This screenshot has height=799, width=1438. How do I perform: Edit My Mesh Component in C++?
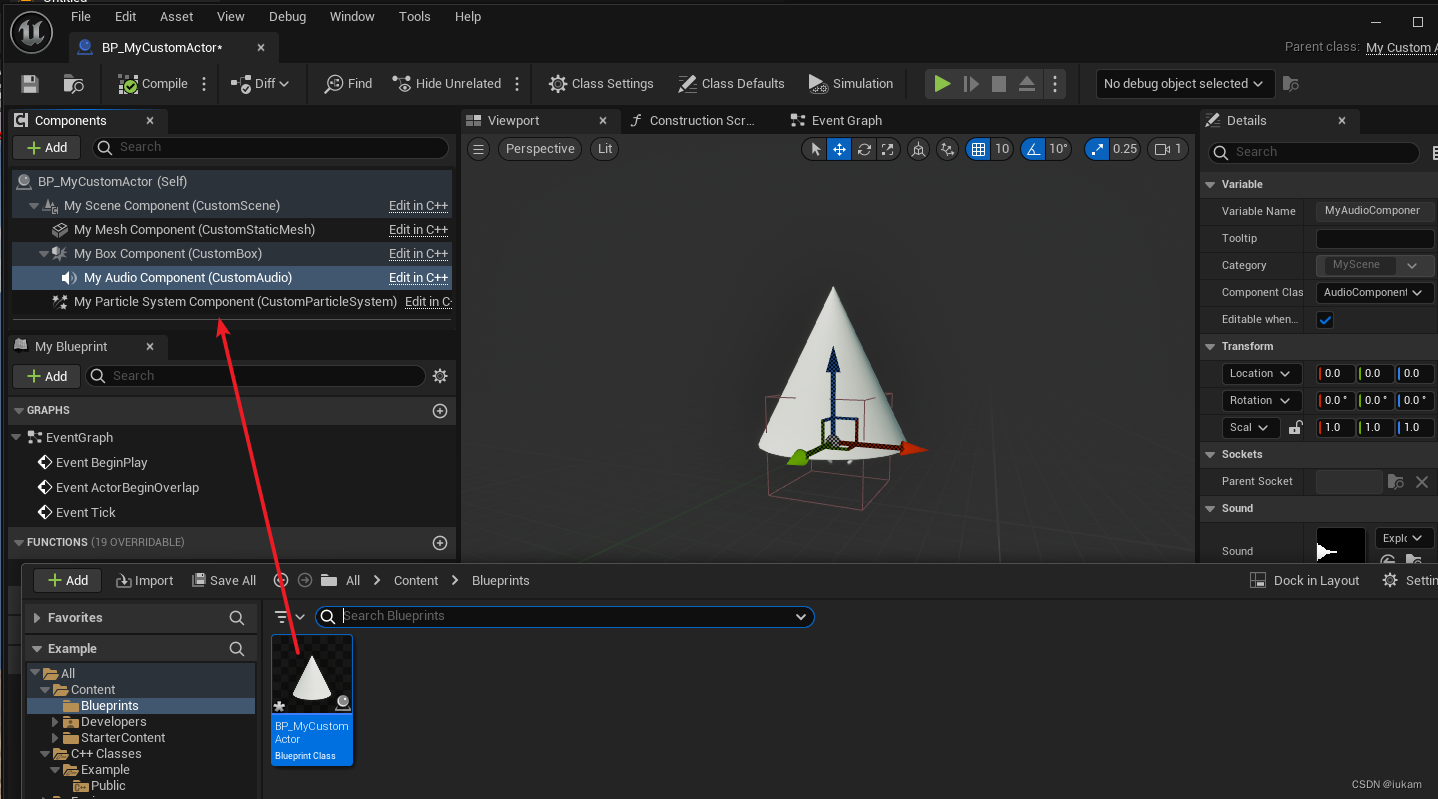point(418,230)
